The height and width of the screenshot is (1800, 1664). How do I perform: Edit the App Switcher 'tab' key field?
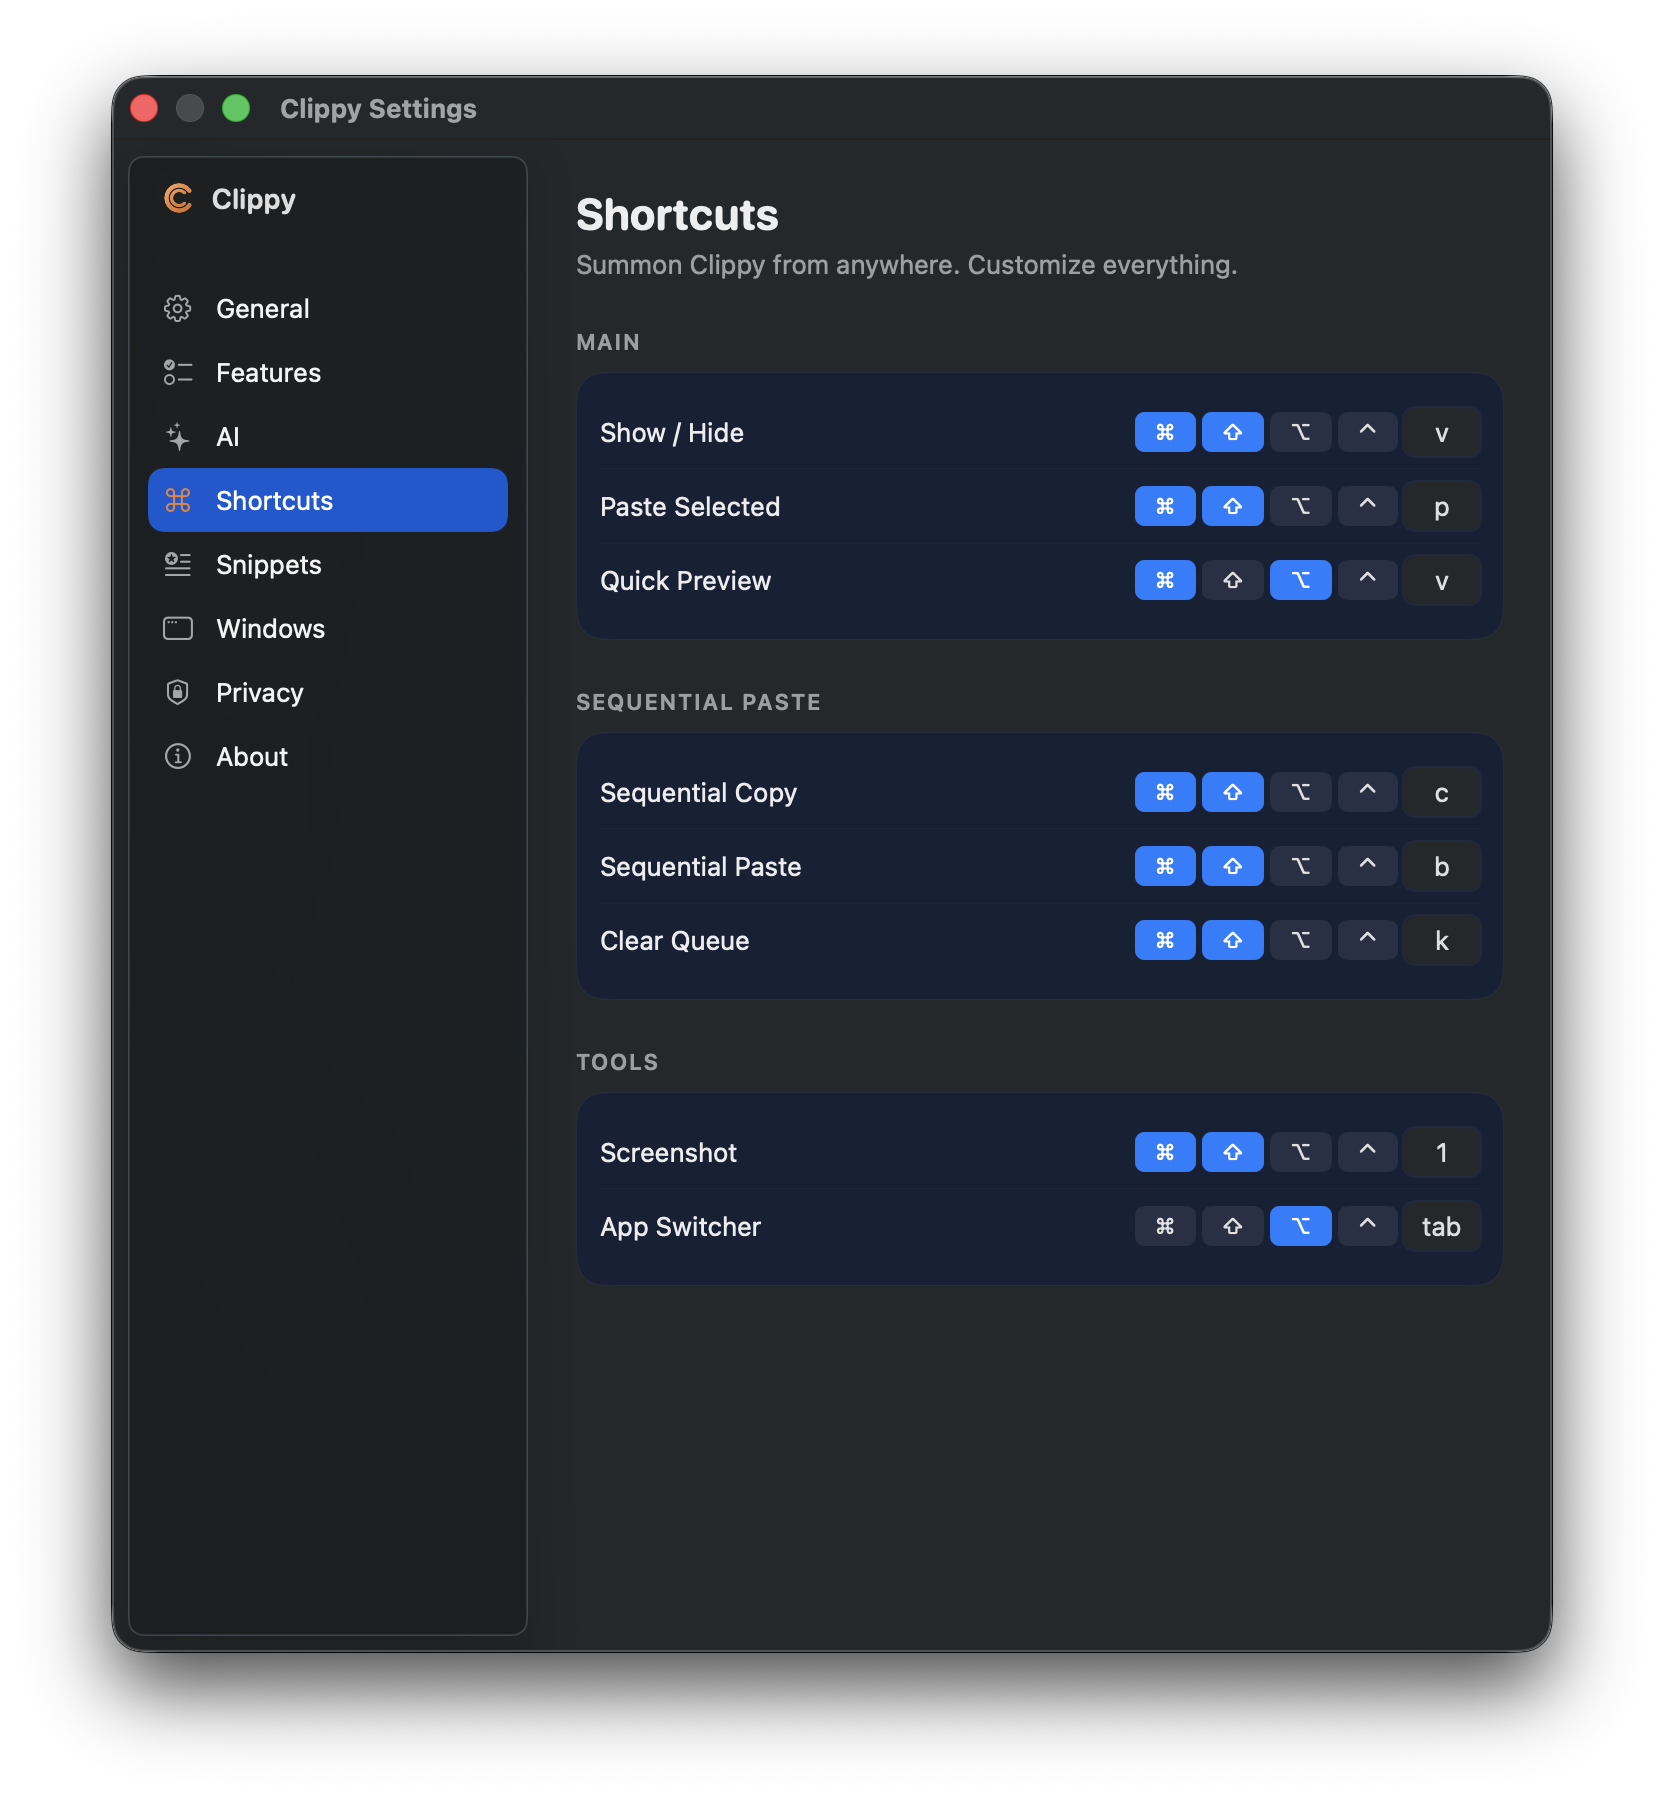[1442, 1227]
